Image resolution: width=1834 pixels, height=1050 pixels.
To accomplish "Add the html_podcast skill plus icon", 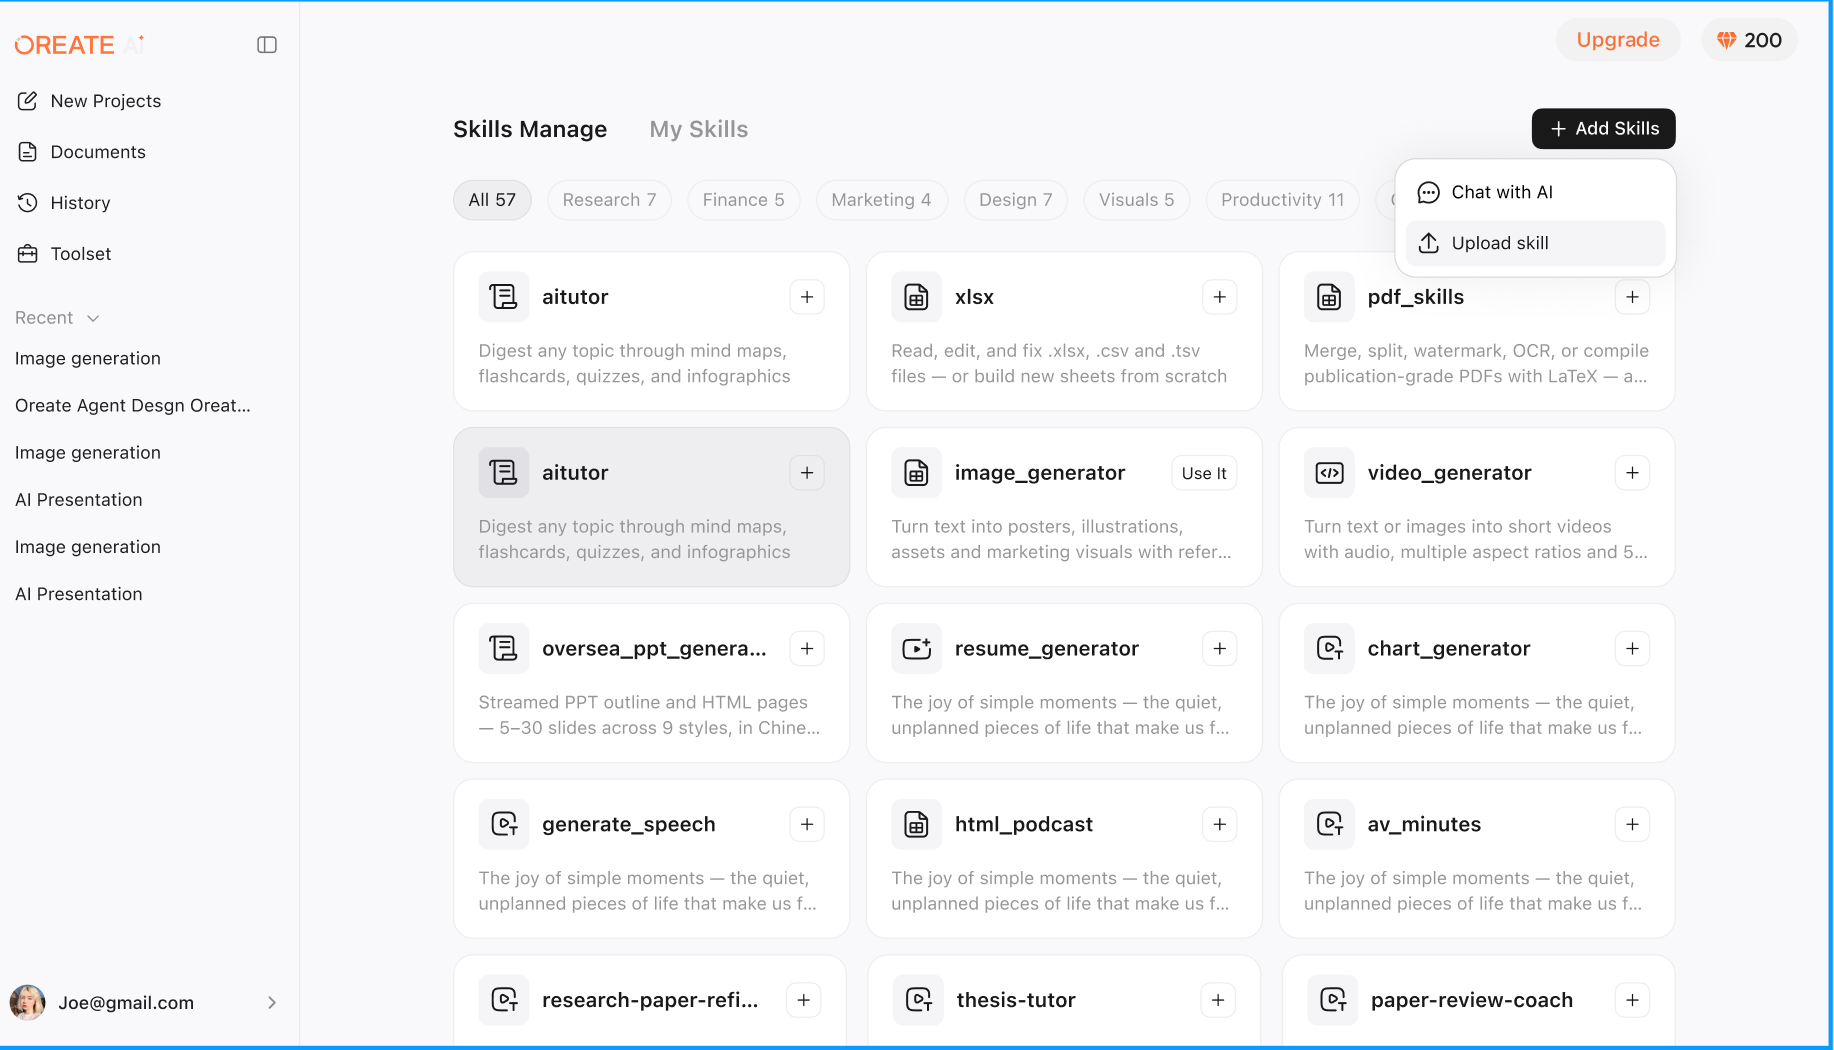I will pyautogui.click(x=1220, y=825).
